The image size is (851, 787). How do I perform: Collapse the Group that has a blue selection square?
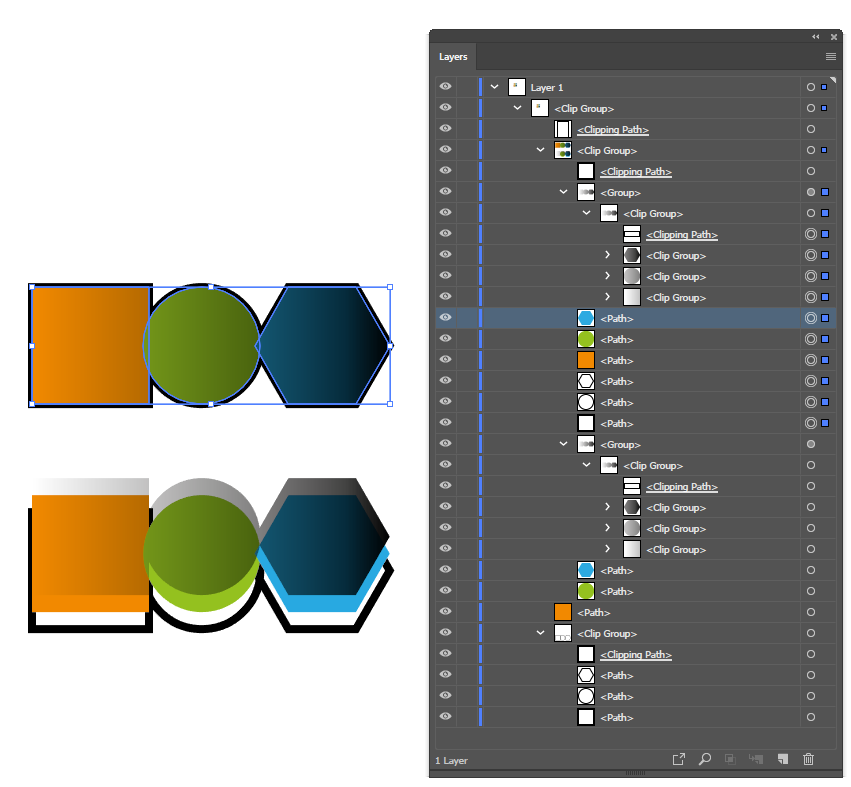564,192
